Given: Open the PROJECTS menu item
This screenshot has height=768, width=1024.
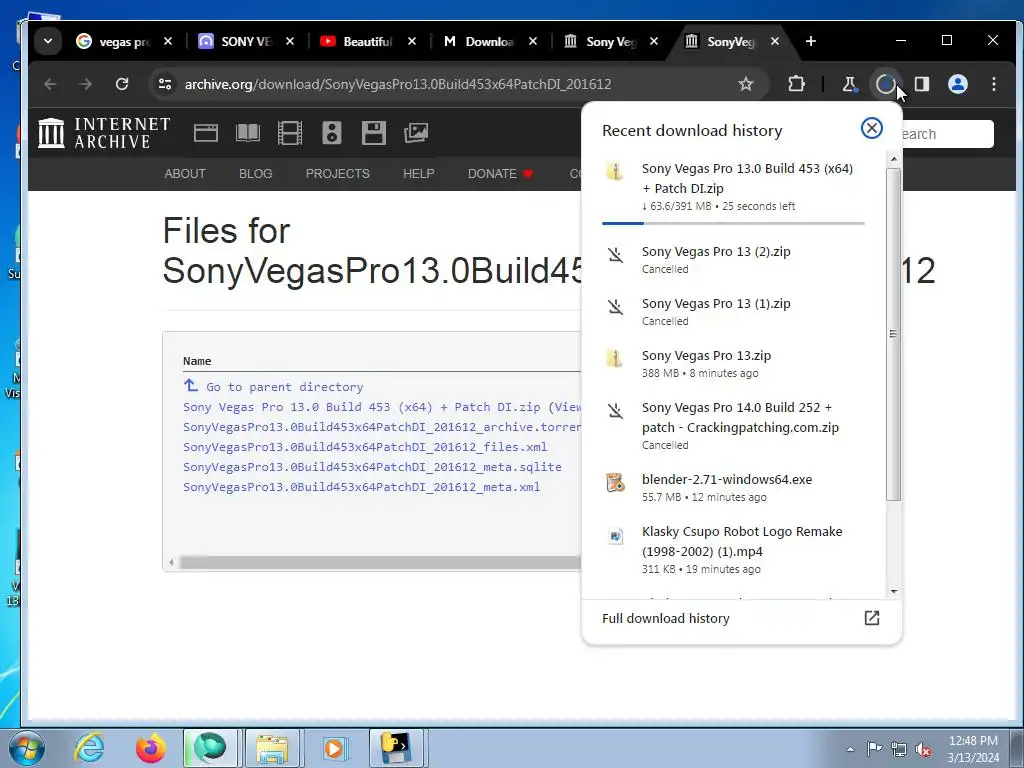Looking at the screenshot, I should pyautogui.click(x=338, y=174).
